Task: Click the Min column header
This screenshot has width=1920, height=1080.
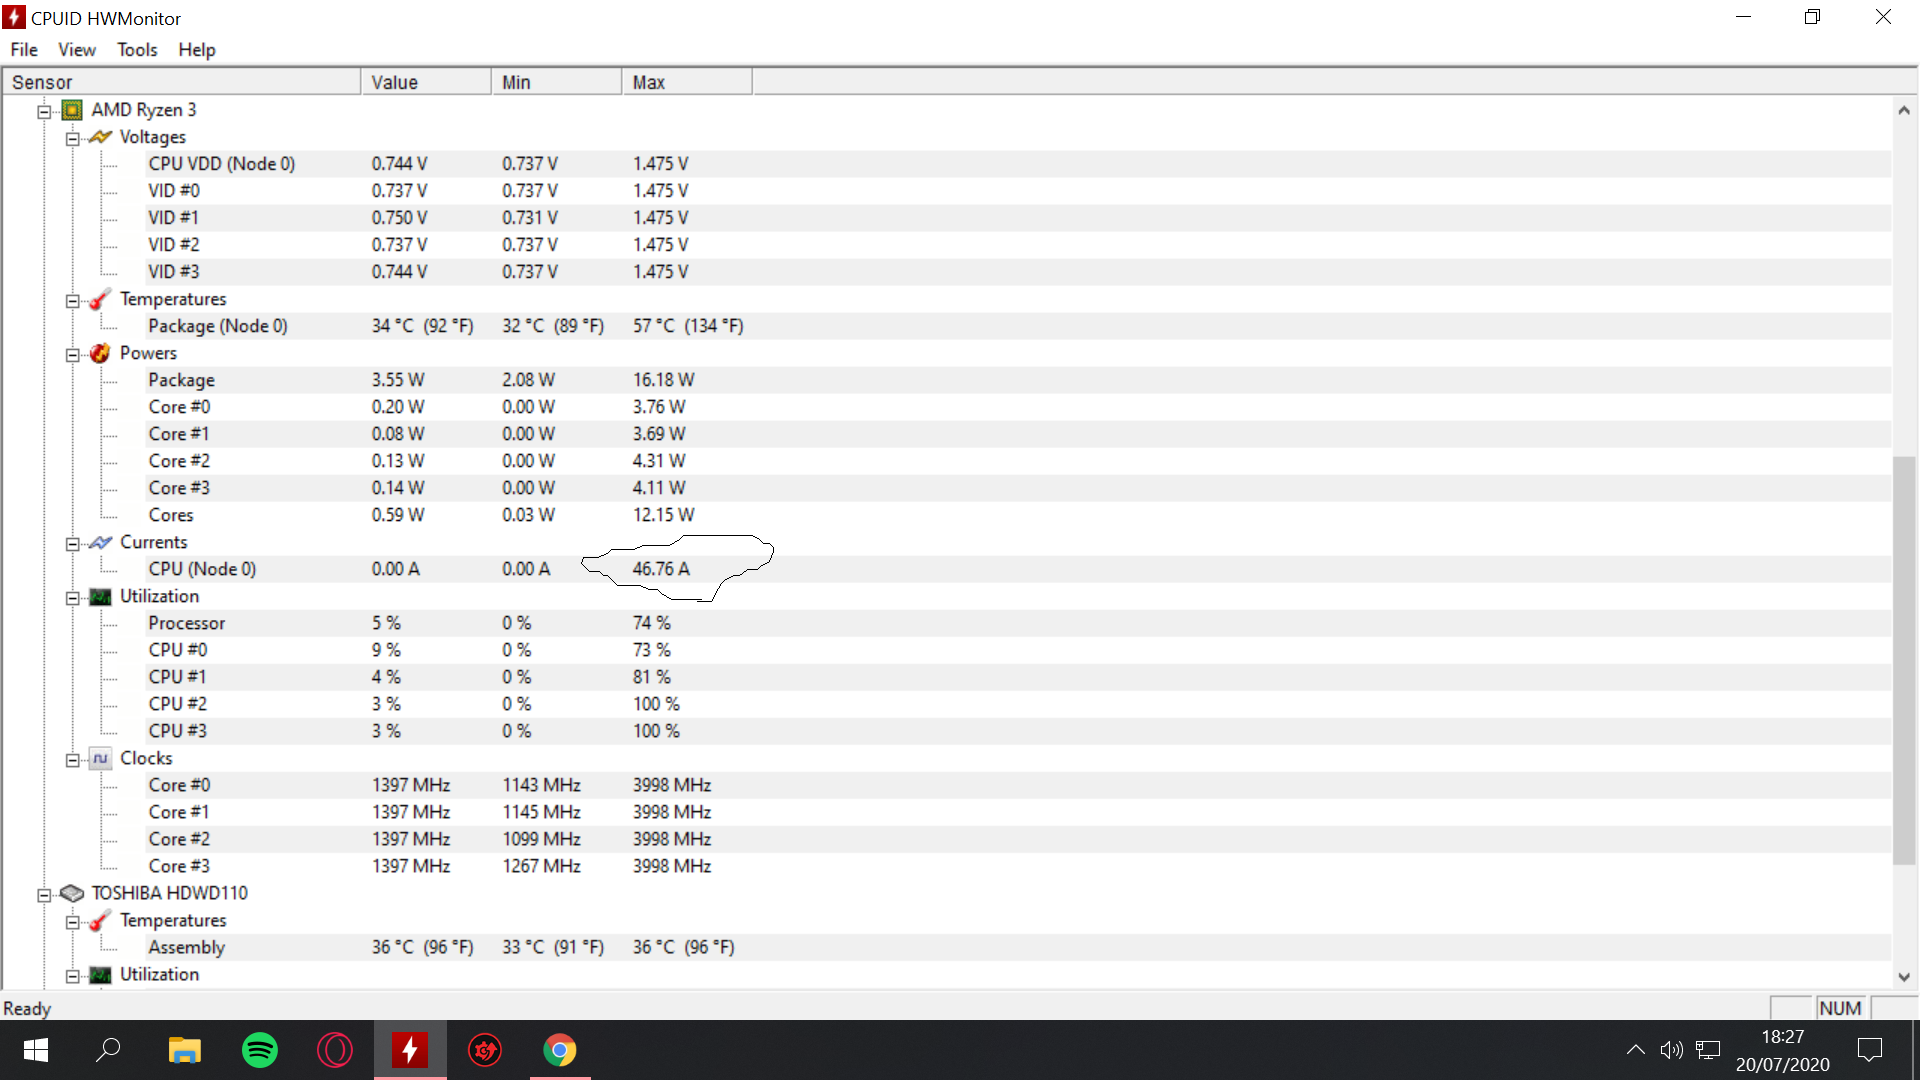Action: 556,82
